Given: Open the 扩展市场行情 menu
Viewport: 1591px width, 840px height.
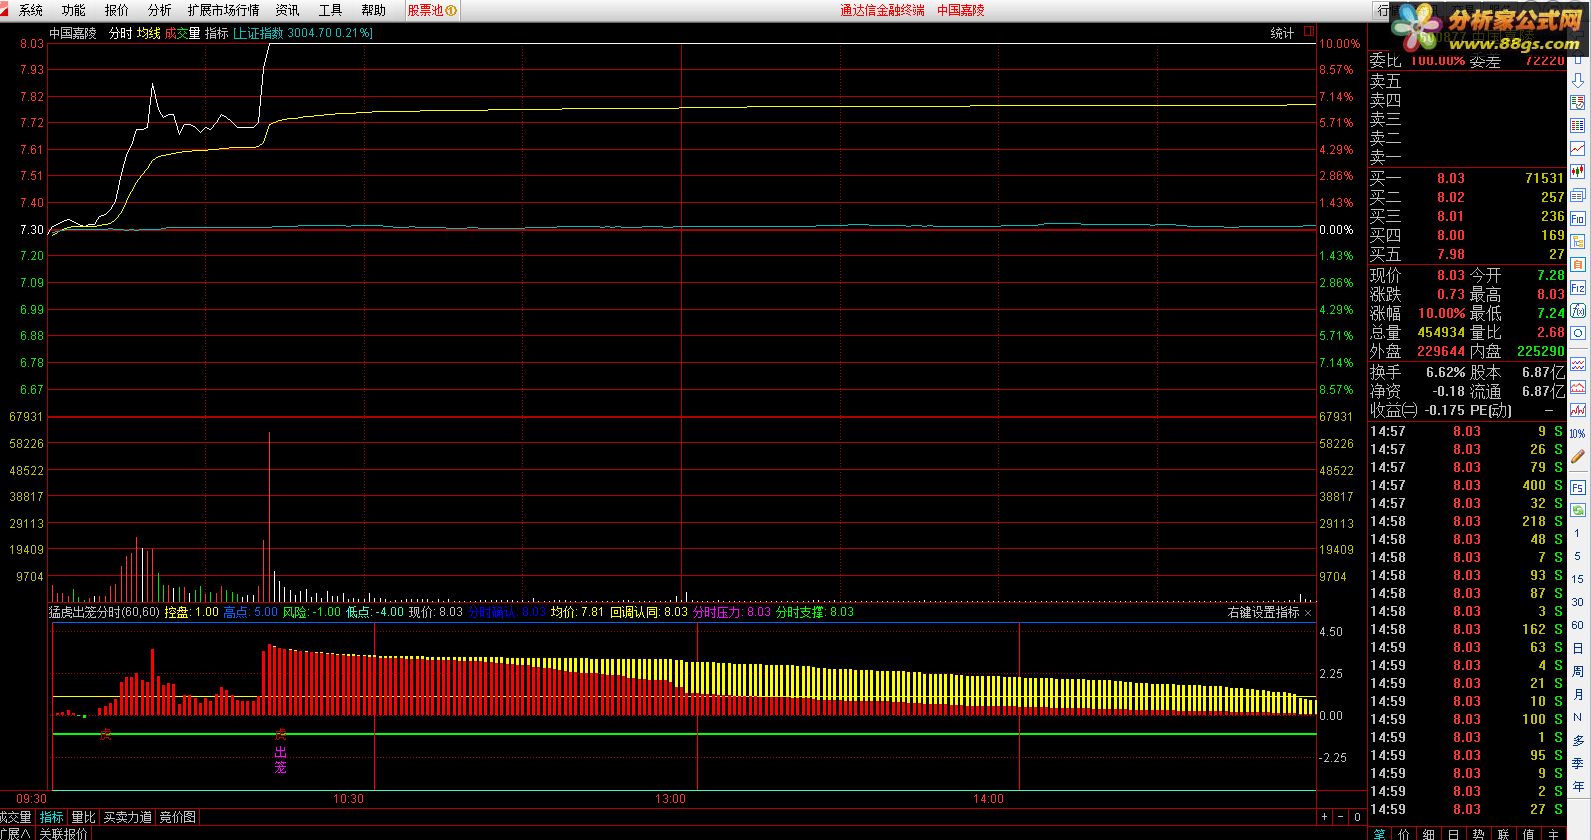Looking at the screenshot, I should pyautogui.click(x=223, y=10).
